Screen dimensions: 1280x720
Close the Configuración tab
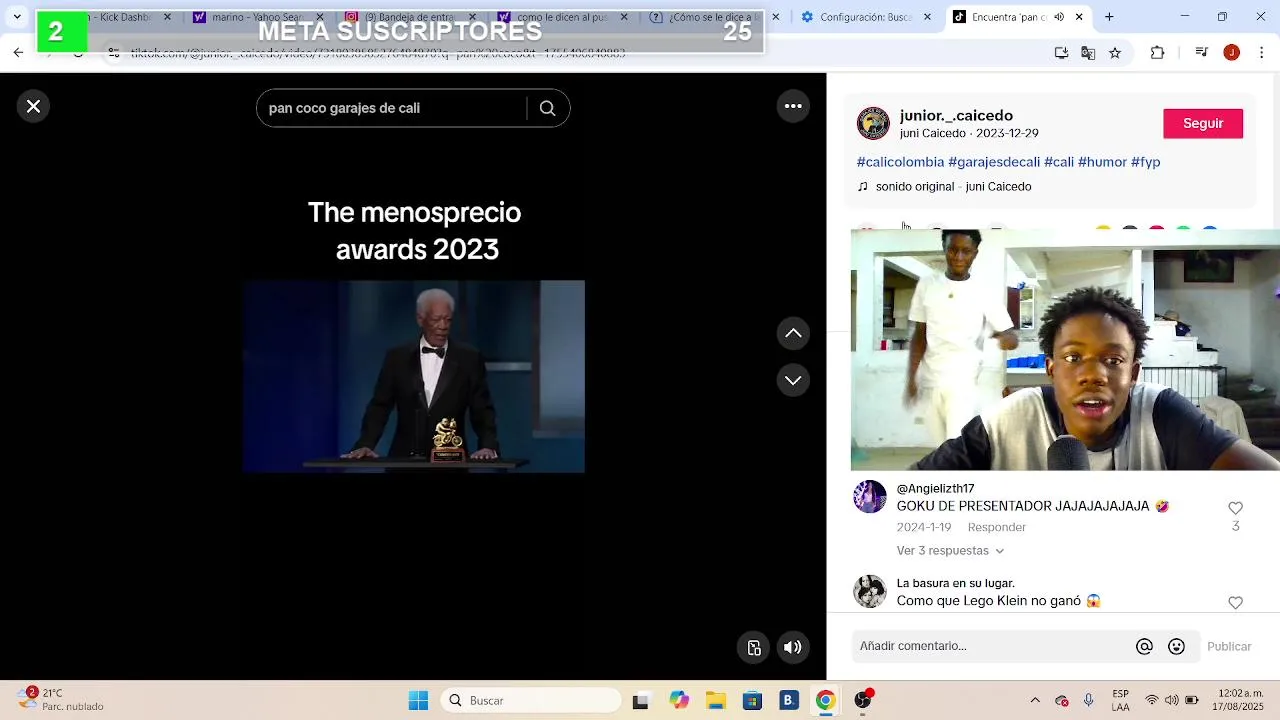(x=927, y=17)
